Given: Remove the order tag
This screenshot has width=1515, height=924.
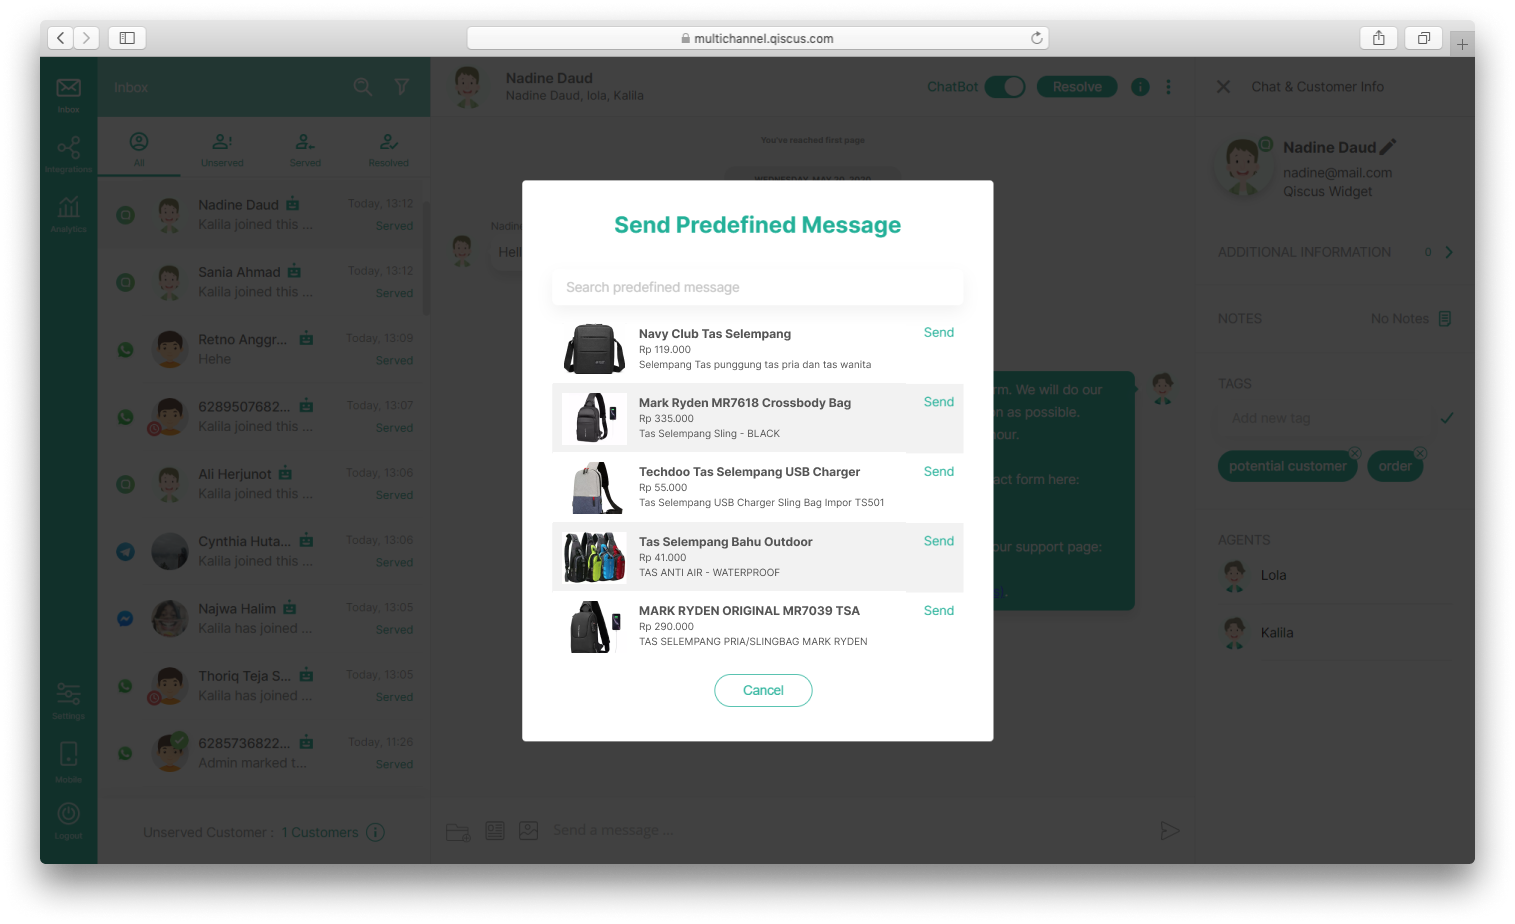Looking at the screenshot, I should click(1420, 453).
